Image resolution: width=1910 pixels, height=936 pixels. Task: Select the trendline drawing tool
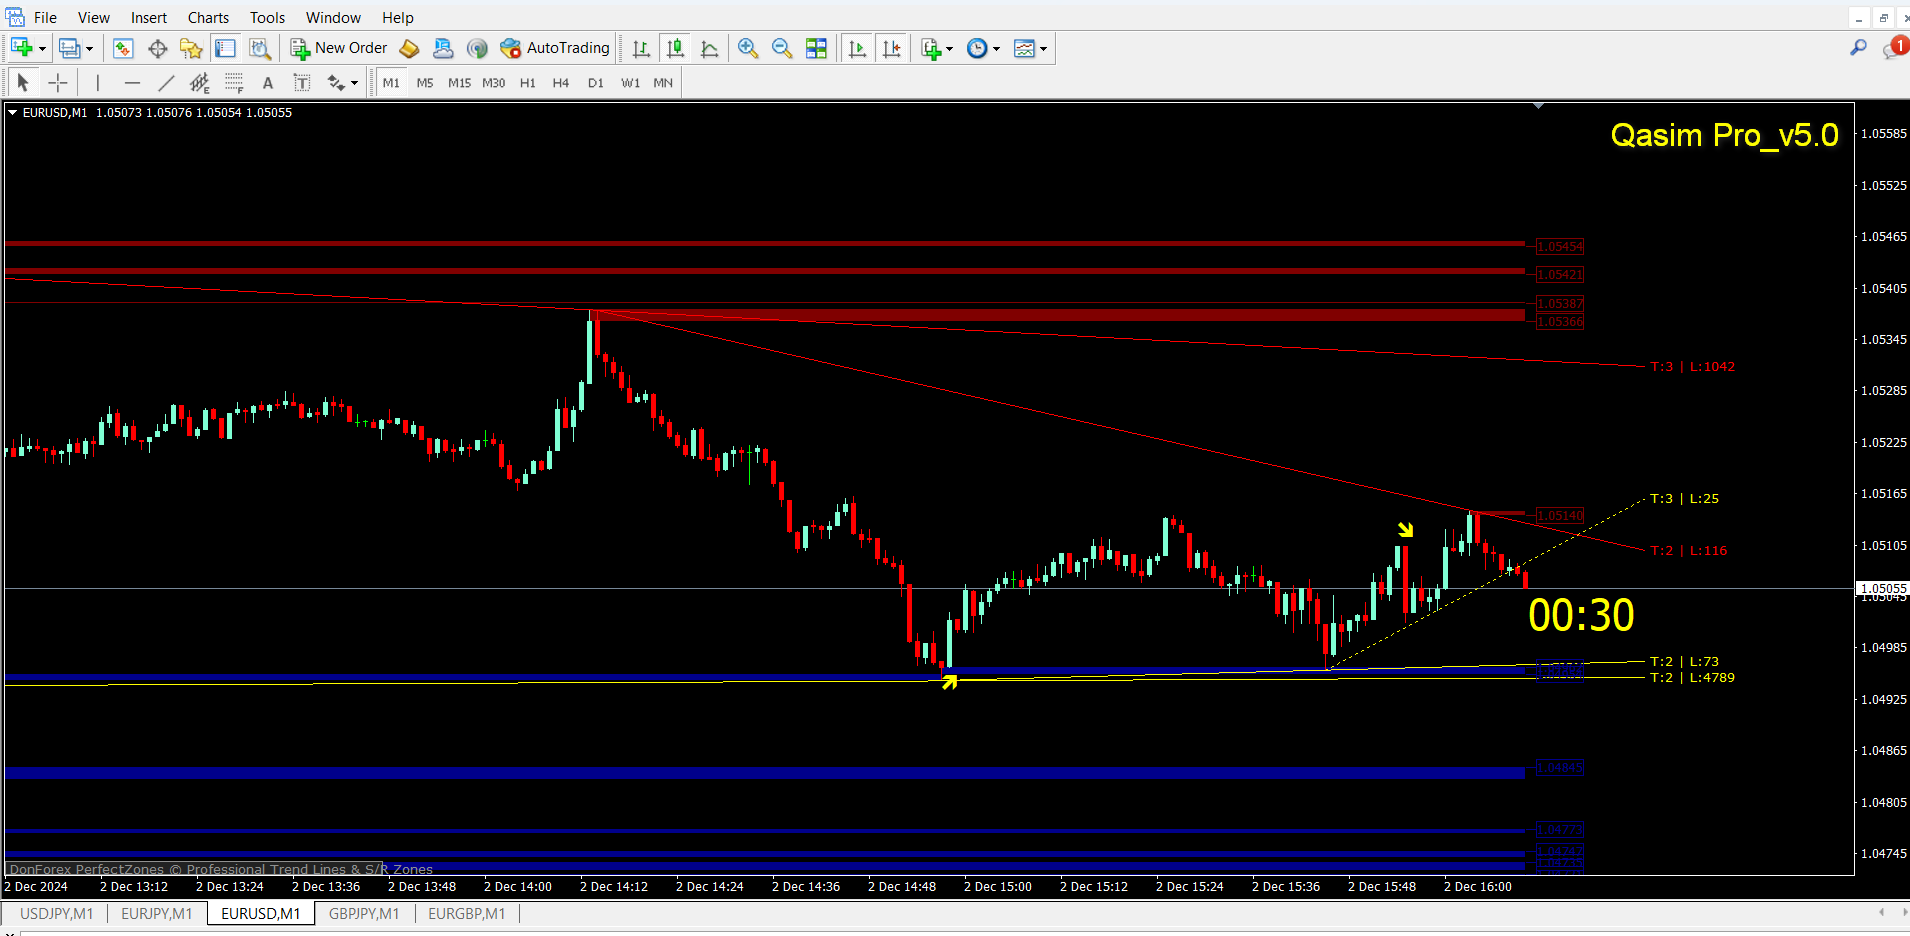pyautogui.click(x=166, y=82)
